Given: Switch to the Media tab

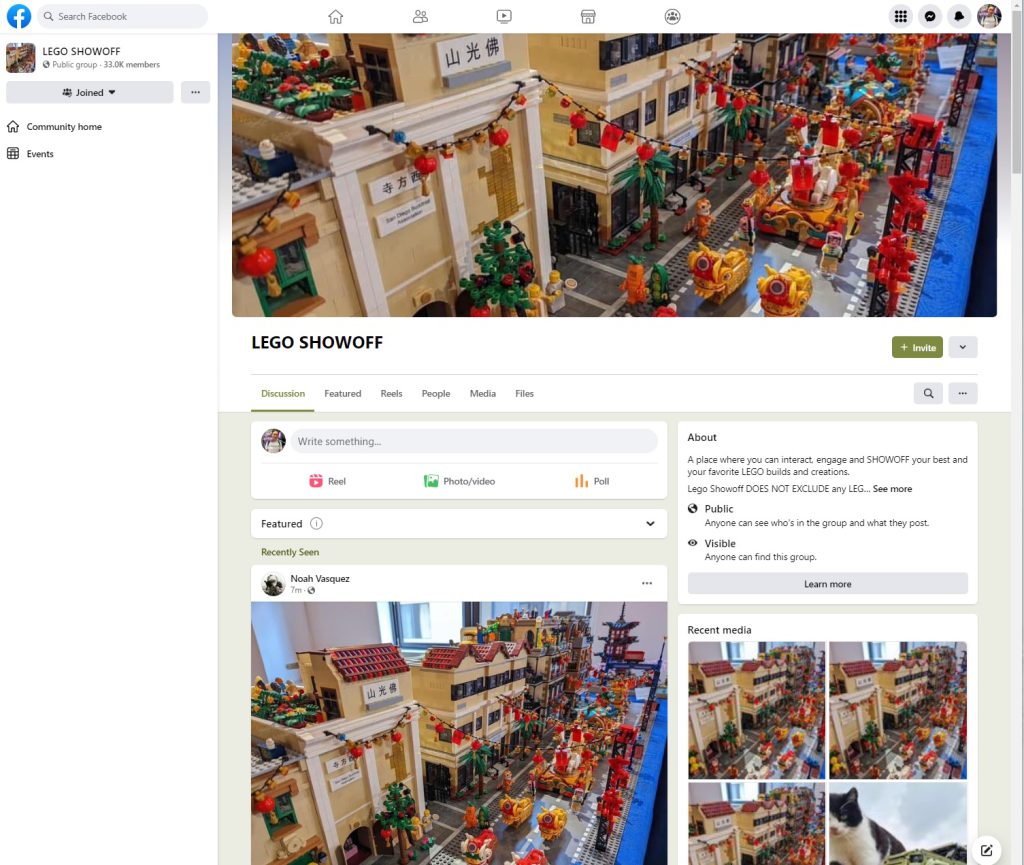Looking at the screenshot, I should [482, 394].
